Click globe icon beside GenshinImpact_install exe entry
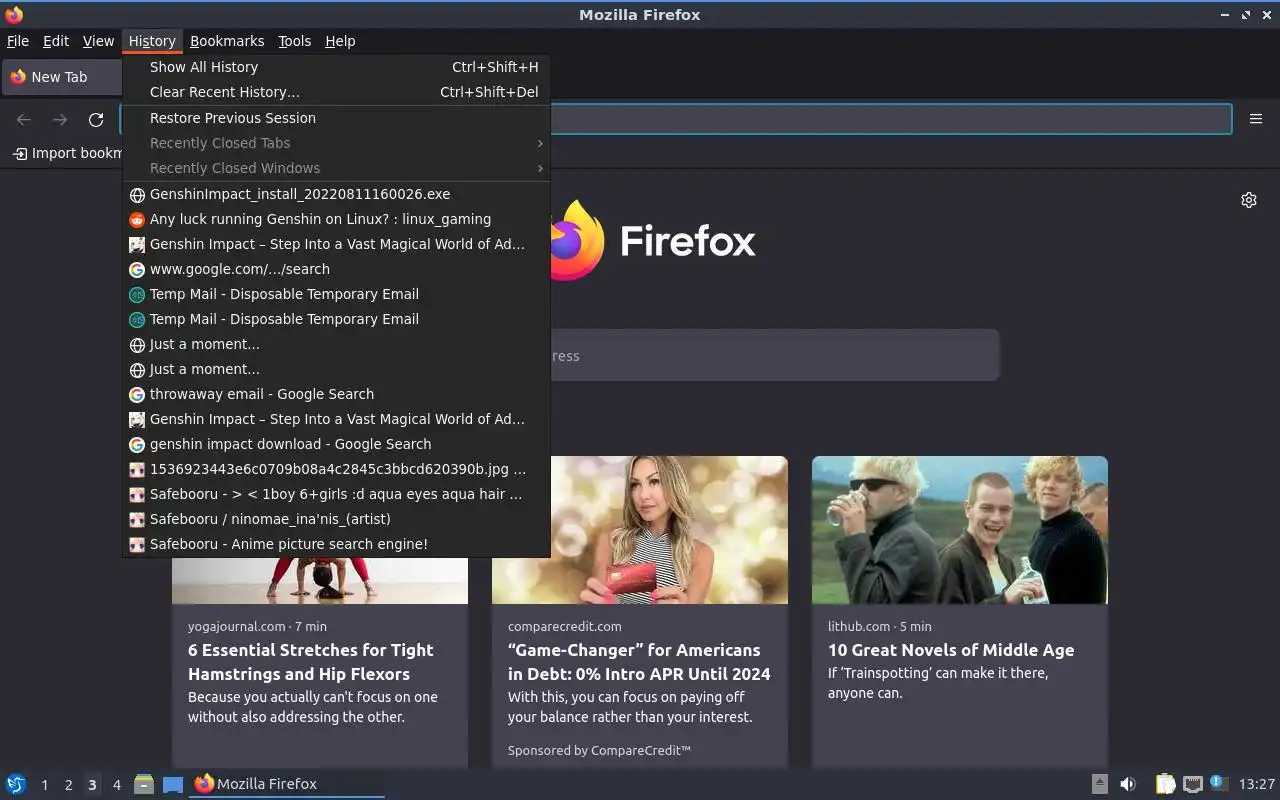The image size is (1280, 800). click(x=138, y=194)
